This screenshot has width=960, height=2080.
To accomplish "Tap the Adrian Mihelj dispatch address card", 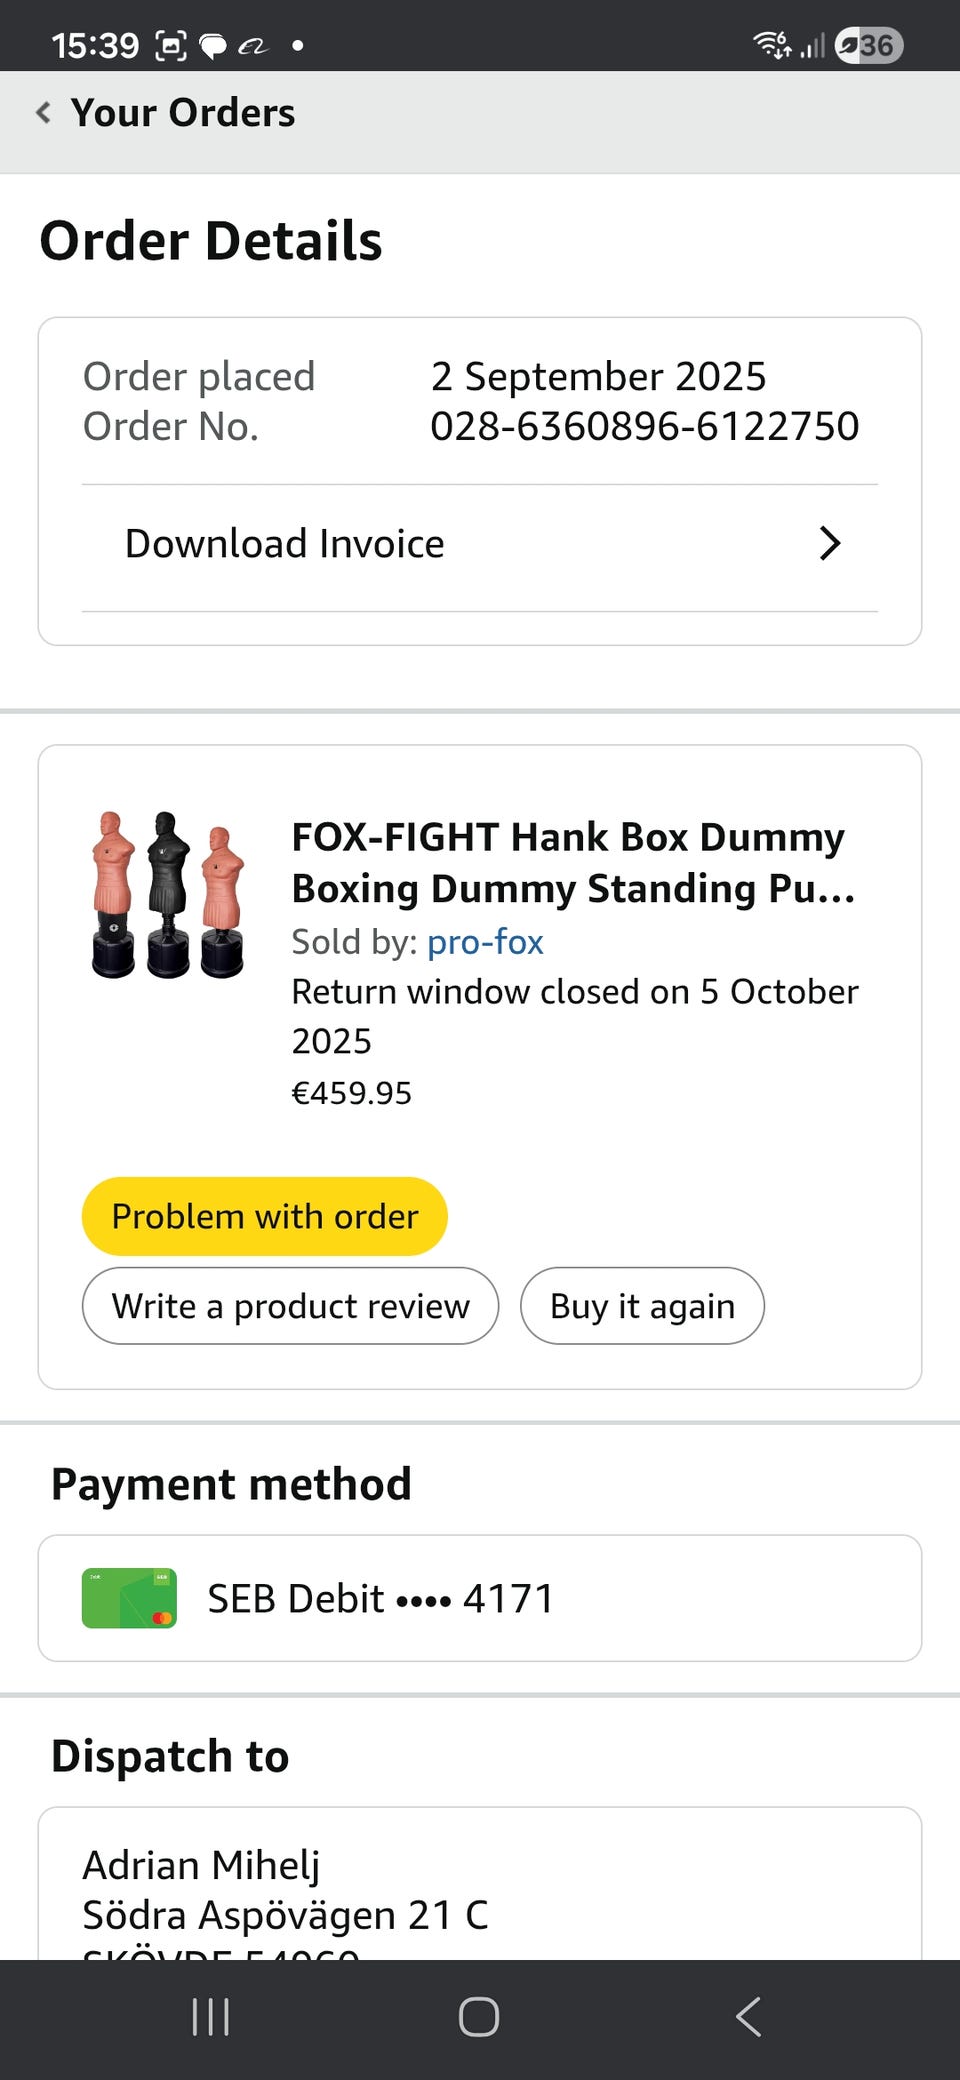I will [480, 1890].
